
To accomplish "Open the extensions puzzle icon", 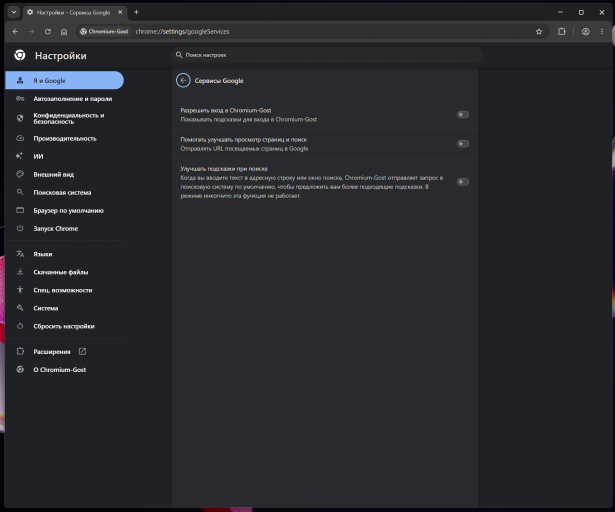I will click(x=562, y=31).
